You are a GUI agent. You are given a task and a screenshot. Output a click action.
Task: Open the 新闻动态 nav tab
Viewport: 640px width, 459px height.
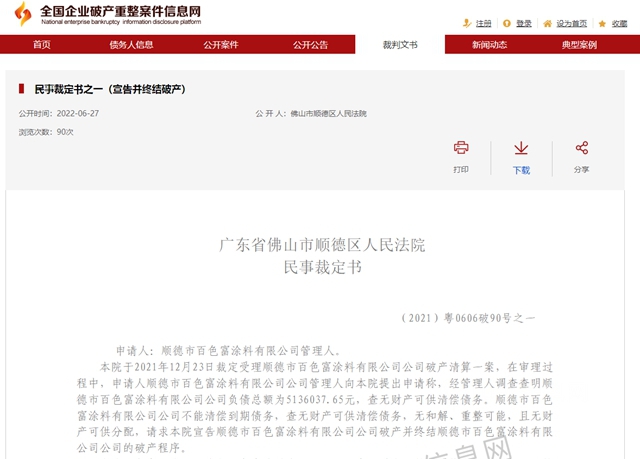pyautogui.click(x=489, y=44)
